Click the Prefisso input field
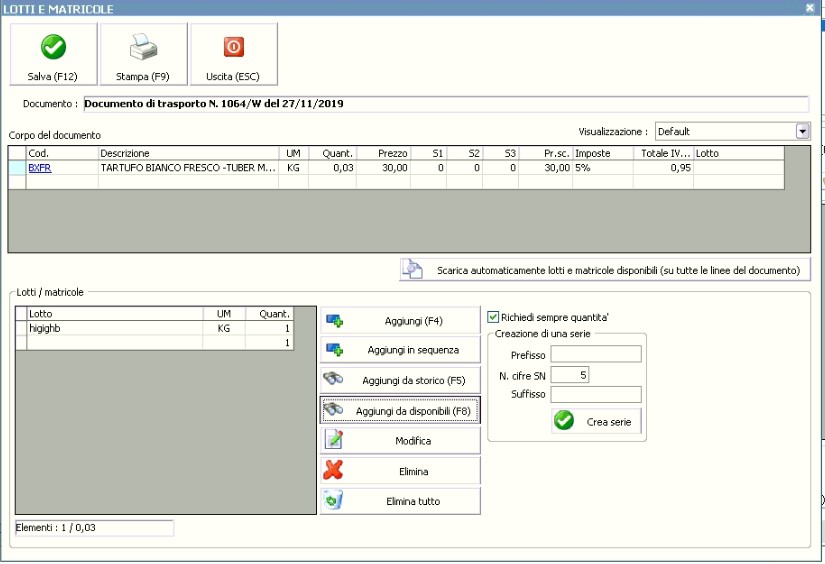 (596, 354)
